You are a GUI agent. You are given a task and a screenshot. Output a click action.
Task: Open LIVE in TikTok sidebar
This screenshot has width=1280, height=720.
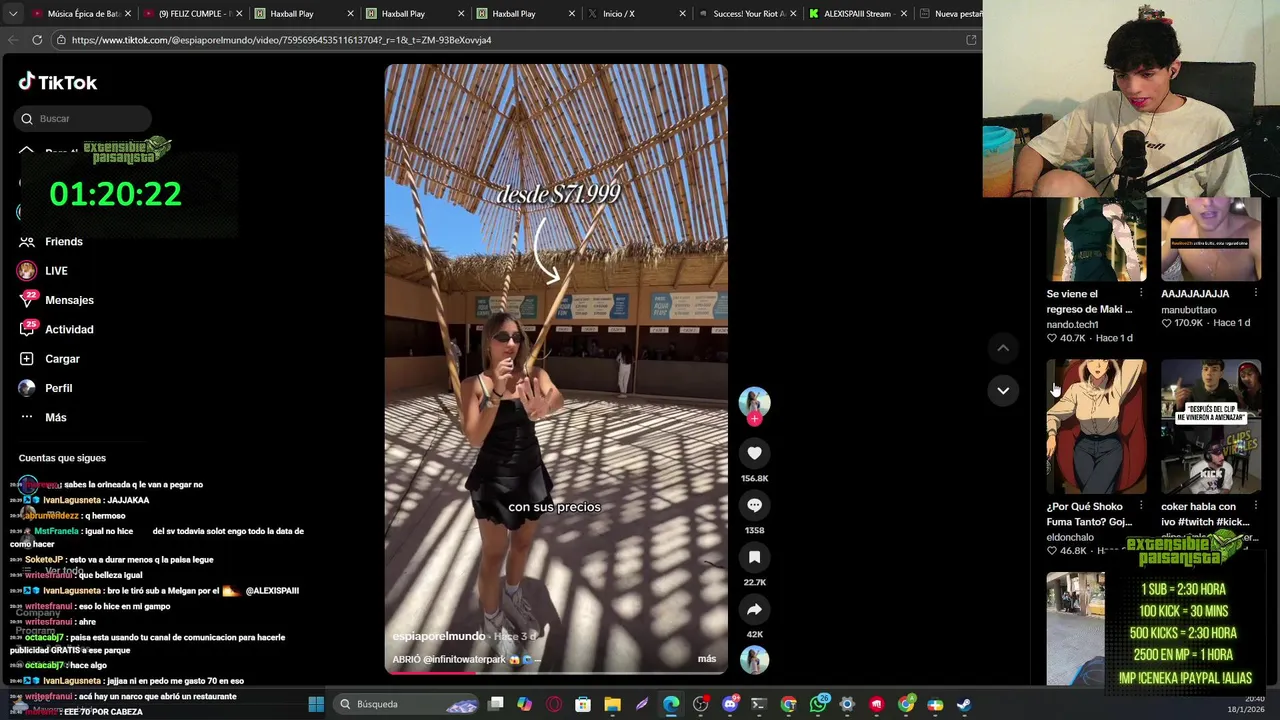click(42, 270)
